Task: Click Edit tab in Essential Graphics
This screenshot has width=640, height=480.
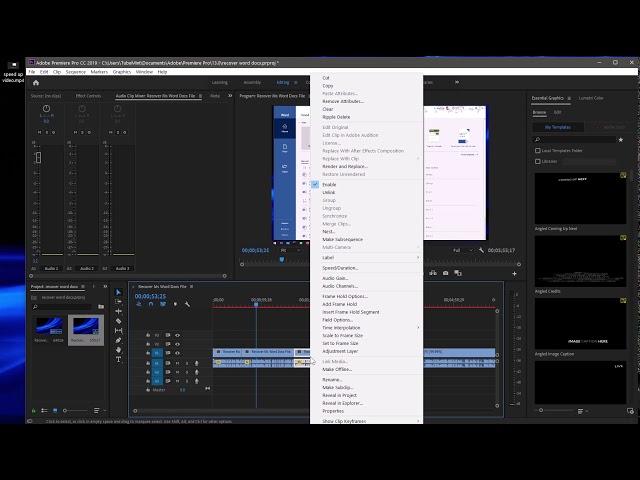Action: [x=557, y=112]
